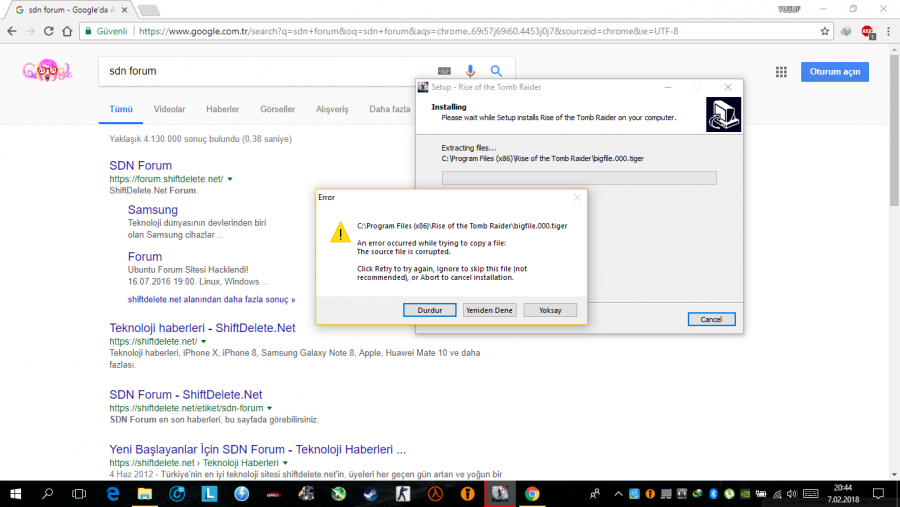Screen dimensions: 900x507
Task: Click the Durdur button in the Error dialog
Action: point(429,310)
